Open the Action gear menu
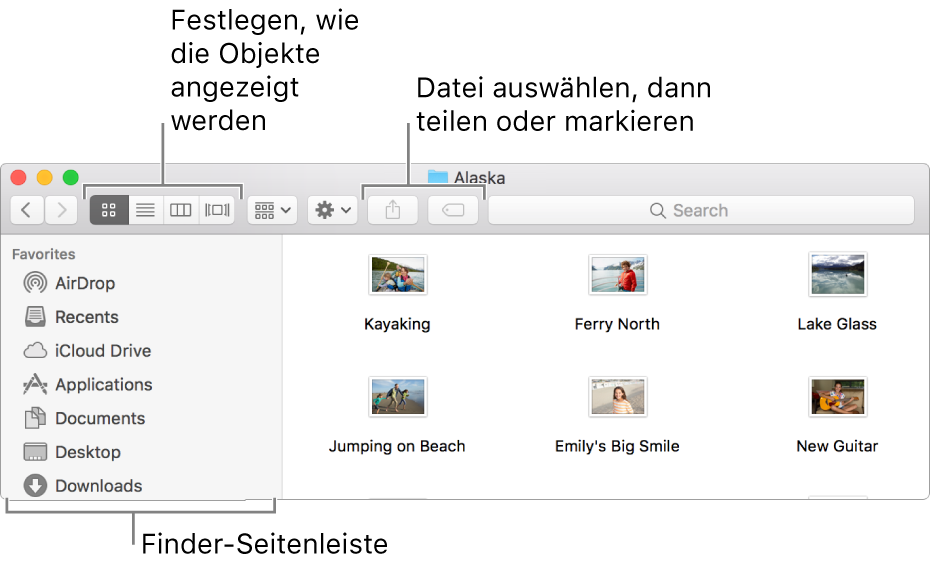Image resolution: width=931 pixels, height=569 pixels. (x=332, y=210)
